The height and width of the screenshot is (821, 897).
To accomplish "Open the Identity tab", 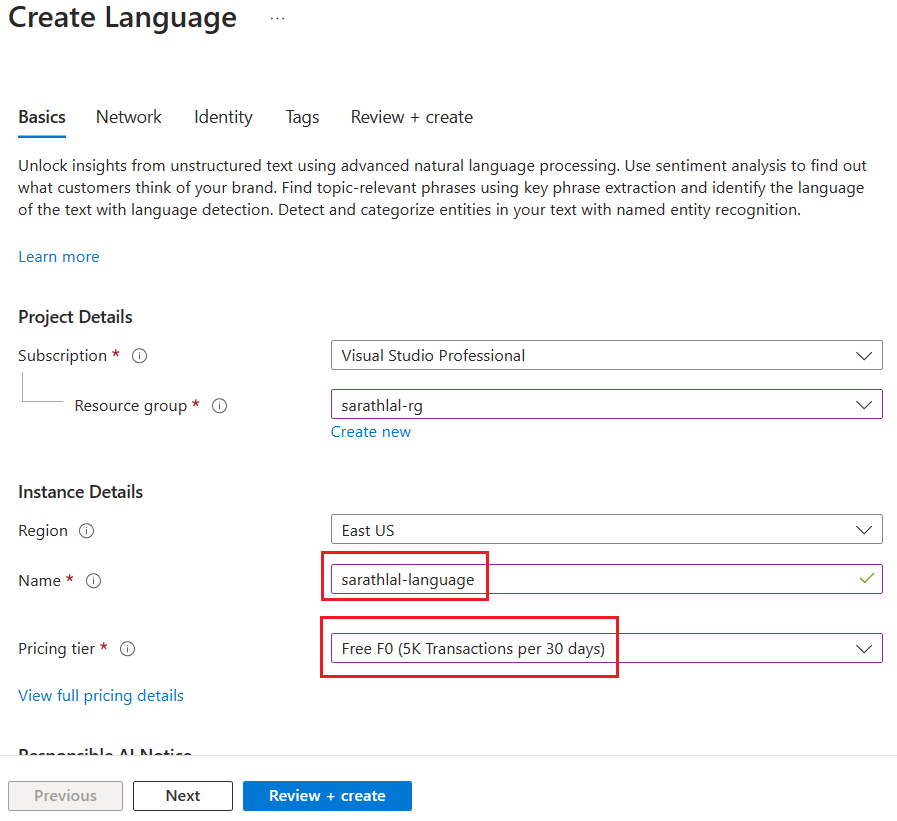I will tap(222, 117).
